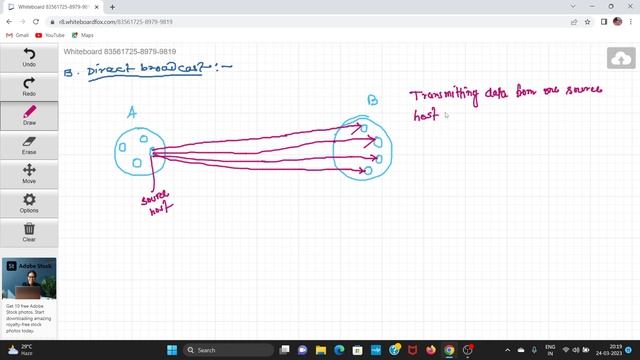The height and width of the screenshot is (360, 640).
Task: Open the Adobe Stock advertisement
Action: tap(29, 296)
